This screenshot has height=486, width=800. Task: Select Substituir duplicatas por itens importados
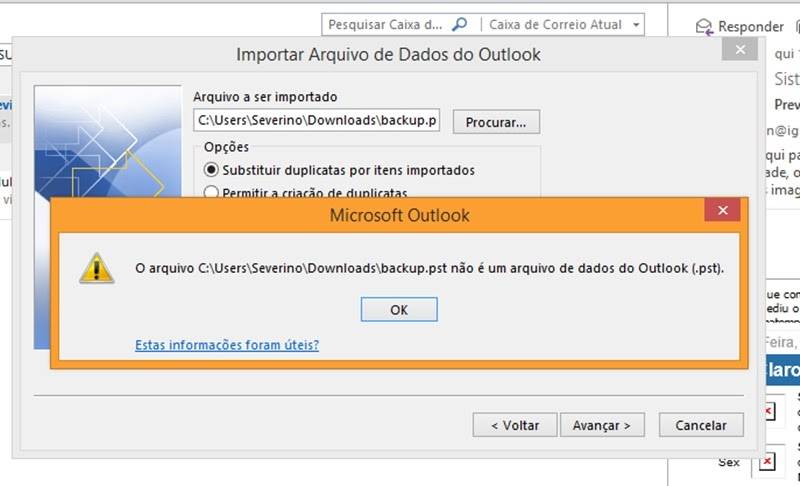[x=339, y=170]
